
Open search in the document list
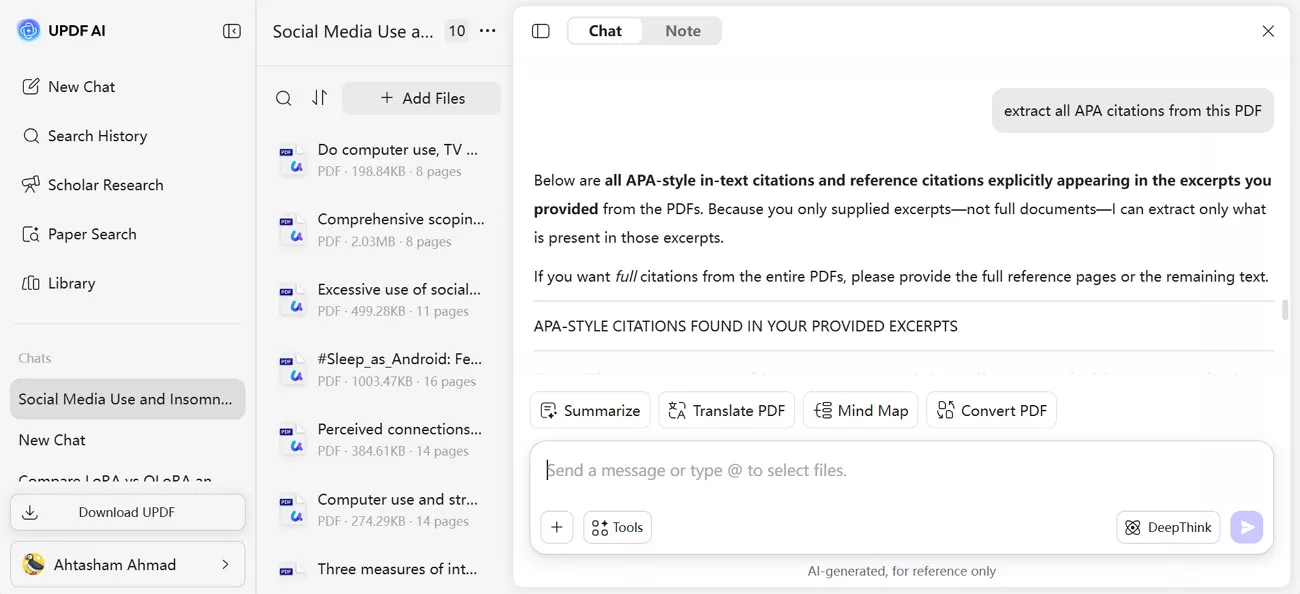[x=283, y=98]
